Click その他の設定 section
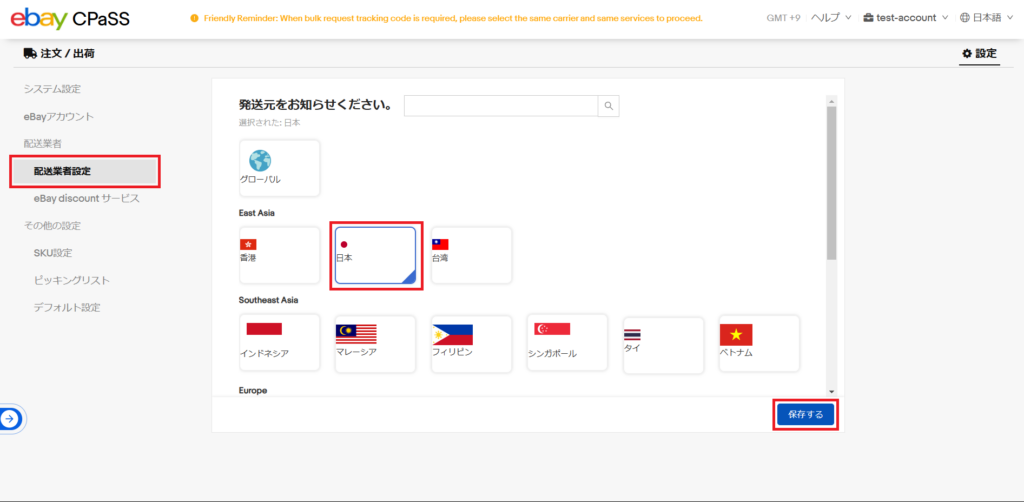The width and height of the screenshot is (1024, 502). pyautogui.click(x=52, y=226)
